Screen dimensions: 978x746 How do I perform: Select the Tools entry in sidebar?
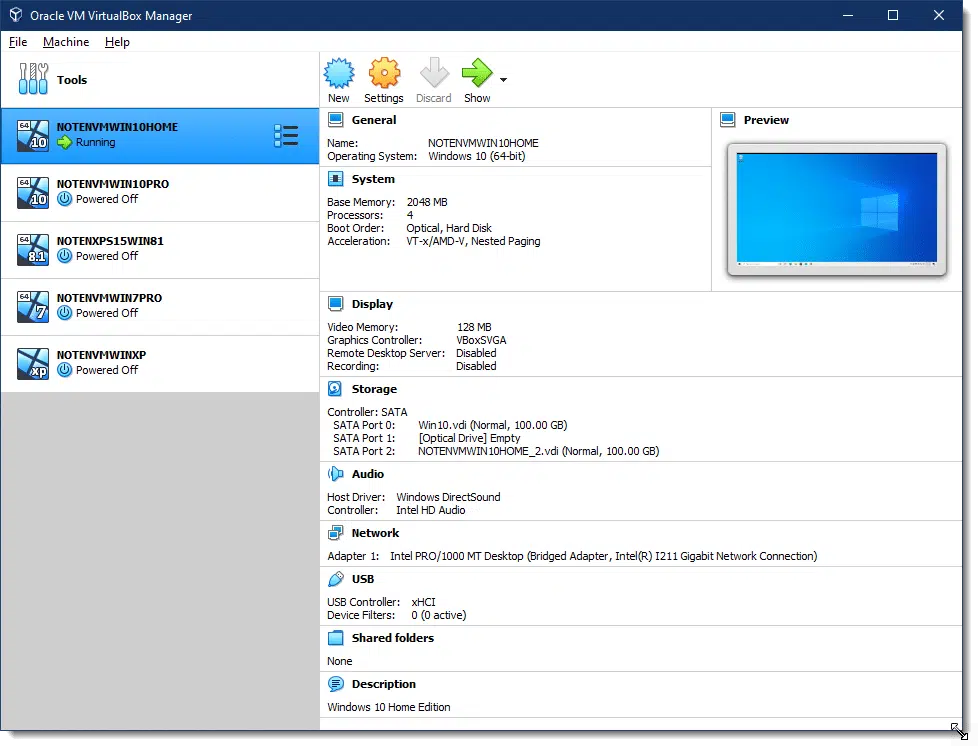pos(160,80)
